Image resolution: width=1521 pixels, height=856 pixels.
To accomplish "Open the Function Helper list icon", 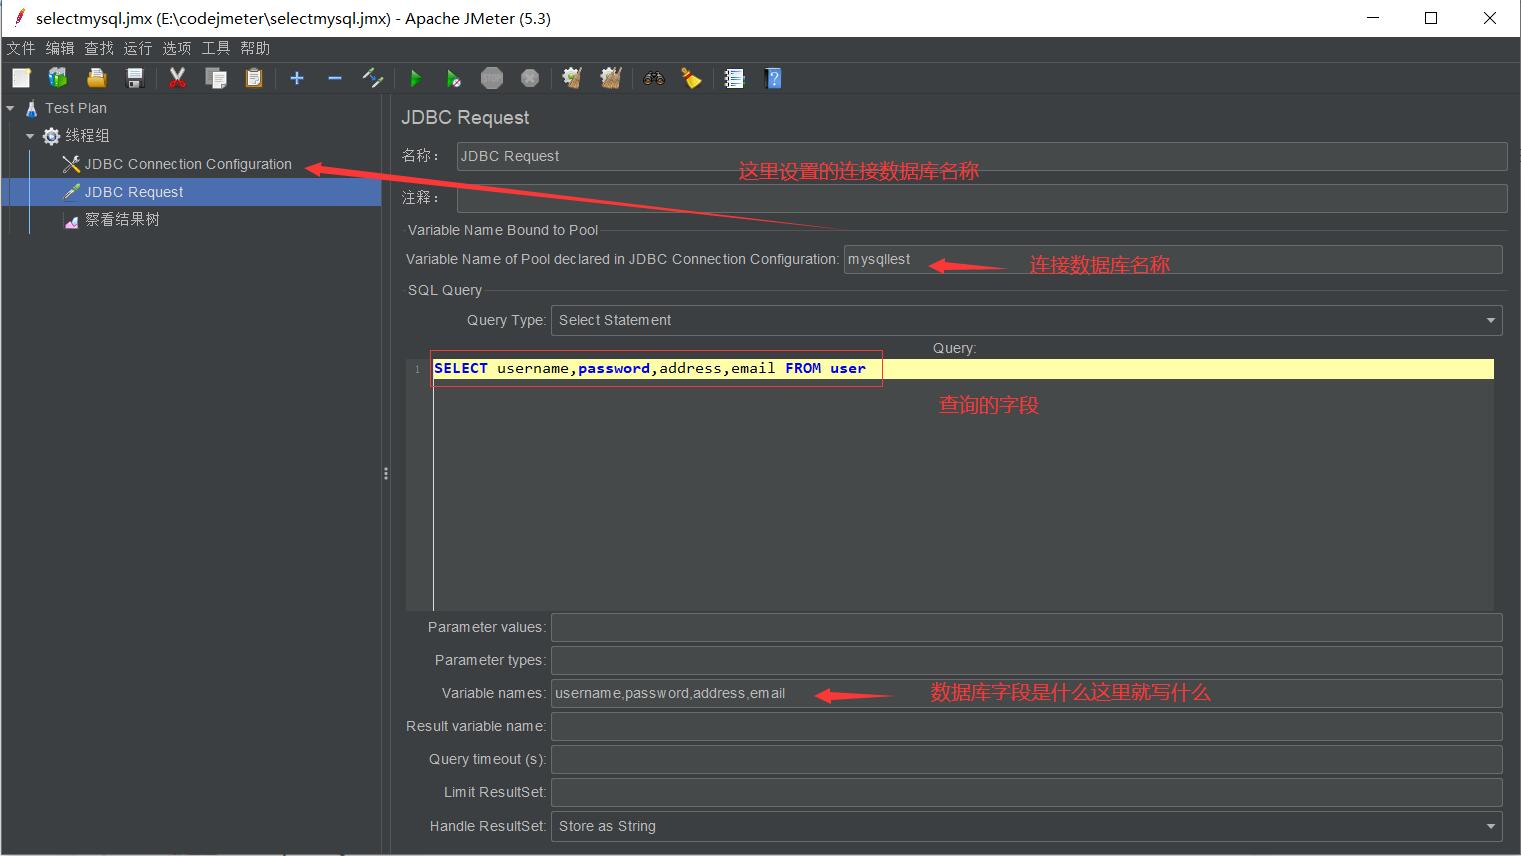I will click(735, 78).
